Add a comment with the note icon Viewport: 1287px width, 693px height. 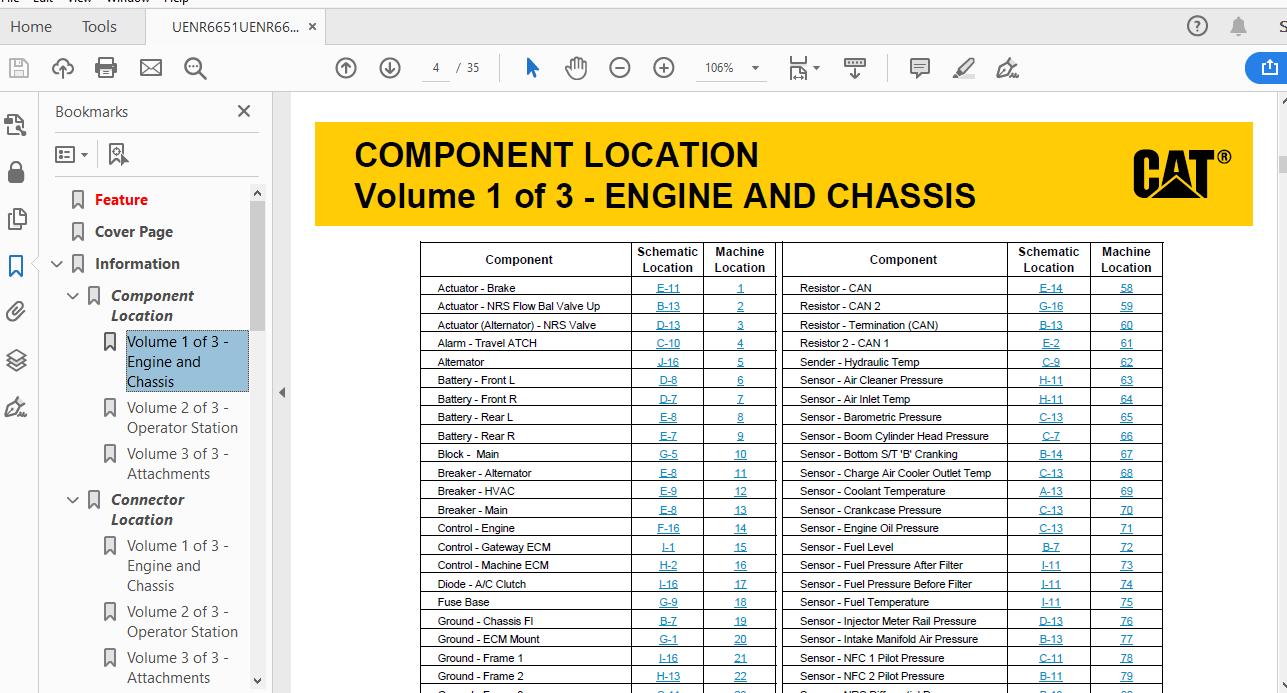click(x=920, y=68)
